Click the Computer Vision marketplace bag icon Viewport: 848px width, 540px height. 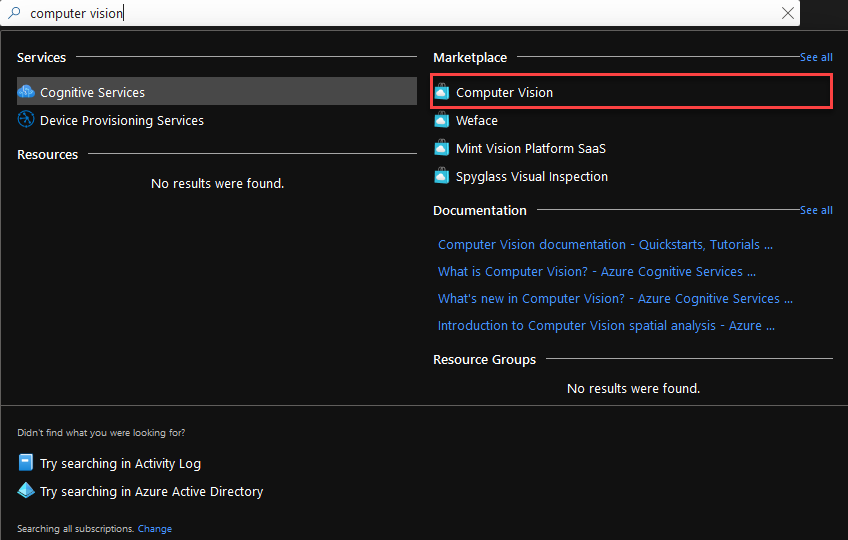point(442,92)
